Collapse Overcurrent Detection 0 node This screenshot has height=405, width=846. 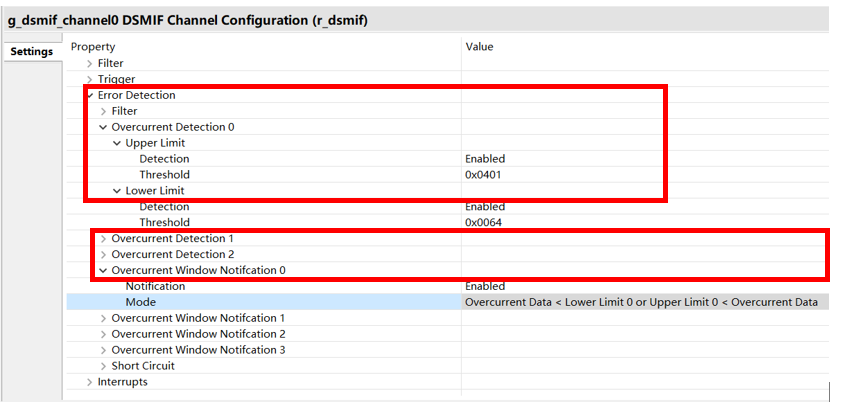[104, 127]
